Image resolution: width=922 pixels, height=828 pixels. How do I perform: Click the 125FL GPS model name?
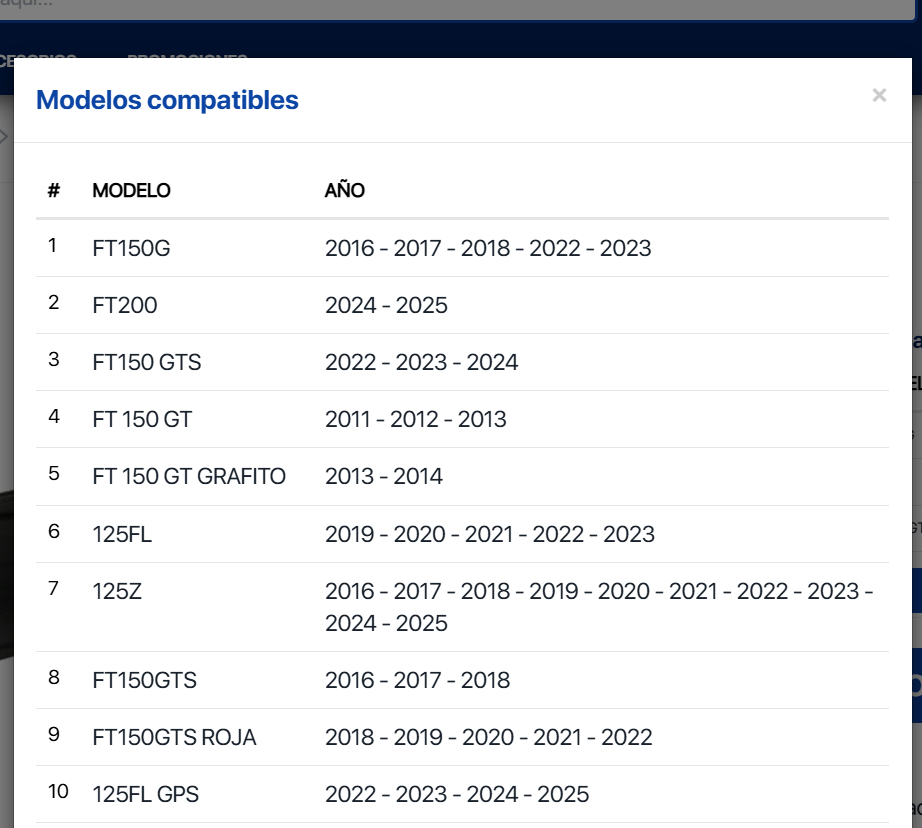(146, 794)
